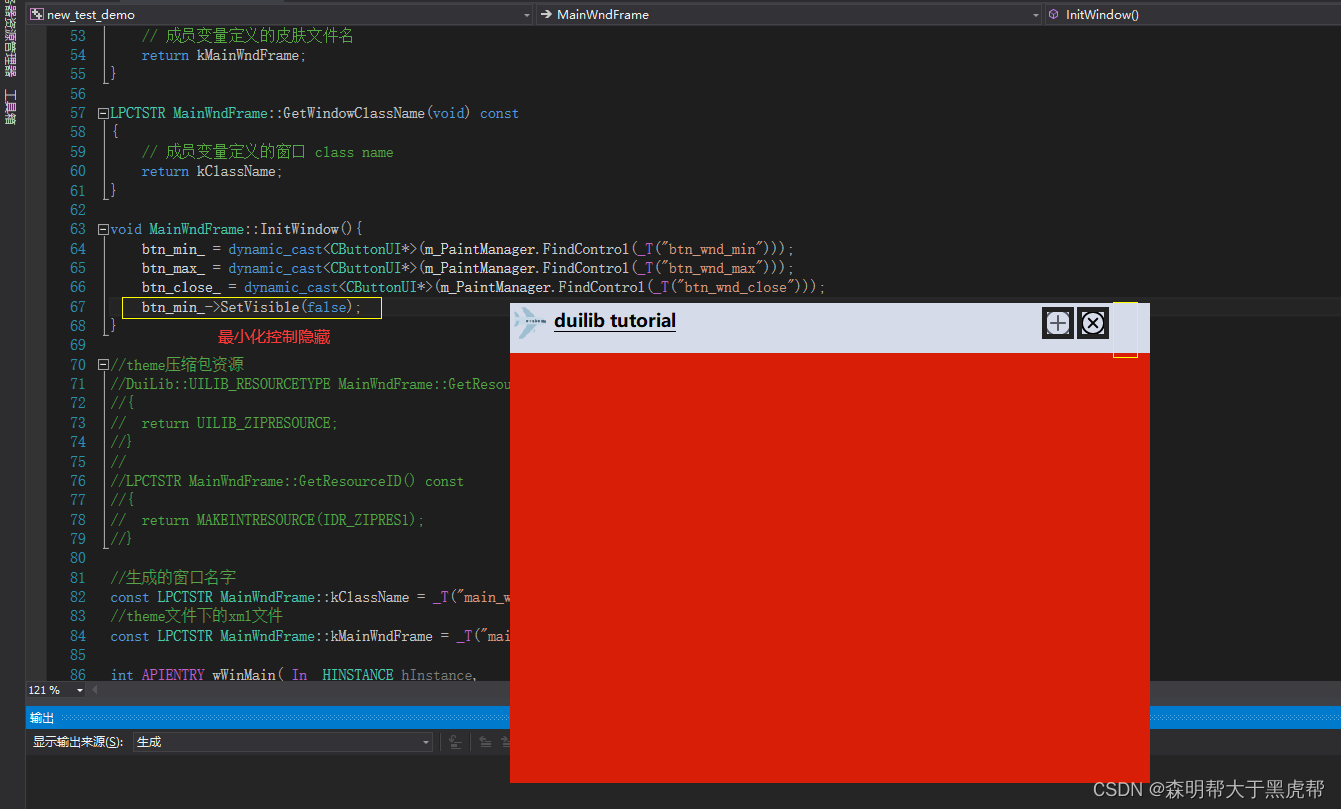This screenshot has width=1341, height=809.
Task: Click the duilib tutorial title text
Action: click(615, 321)
